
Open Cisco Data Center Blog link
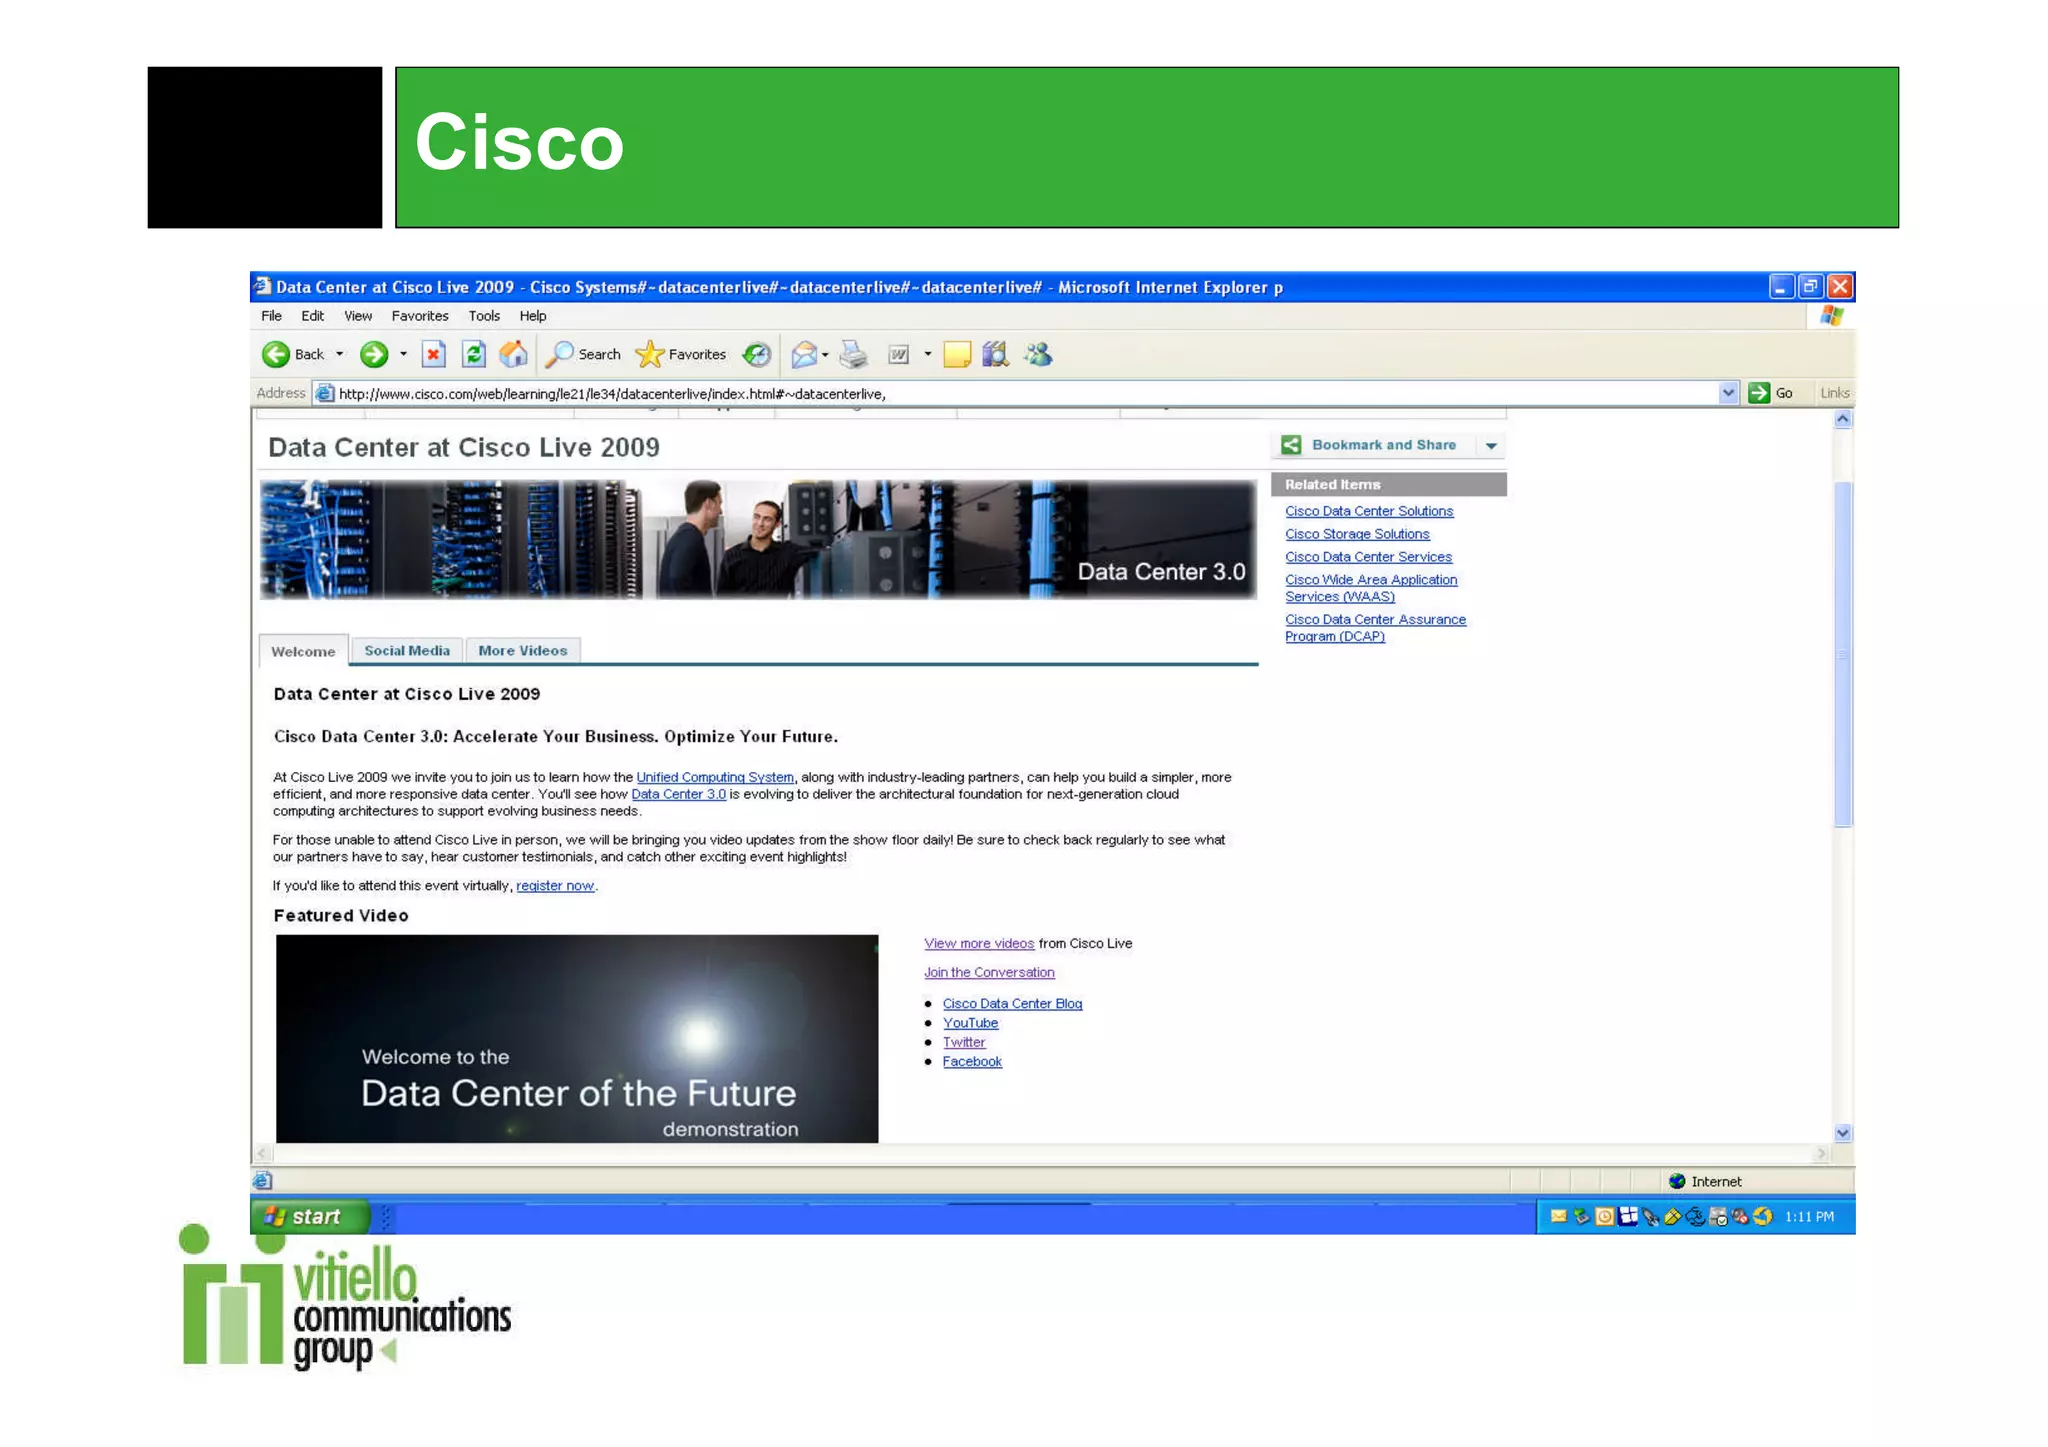[1012, 1003]
